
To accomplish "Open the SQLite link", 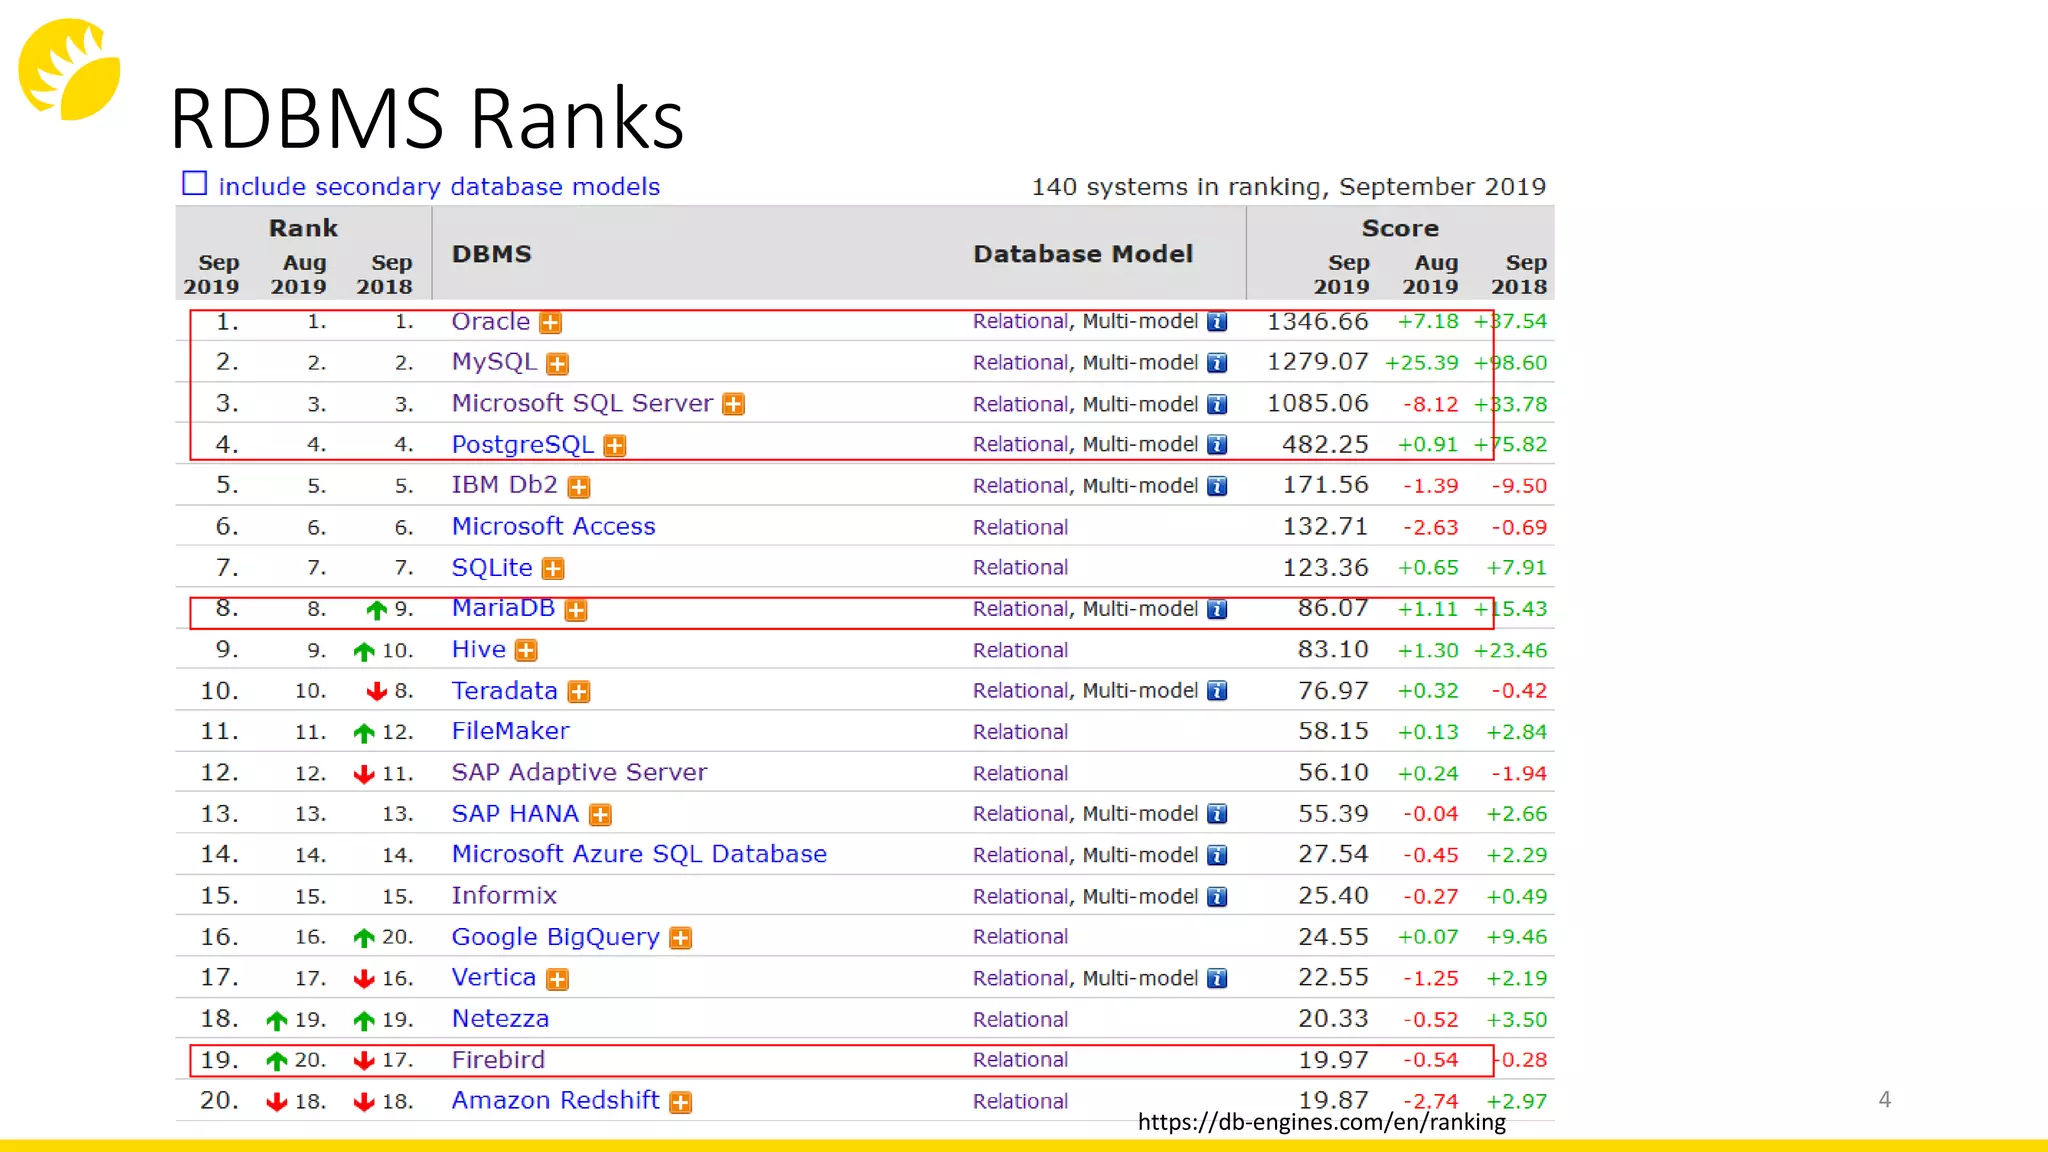I will tap(492, 568).
